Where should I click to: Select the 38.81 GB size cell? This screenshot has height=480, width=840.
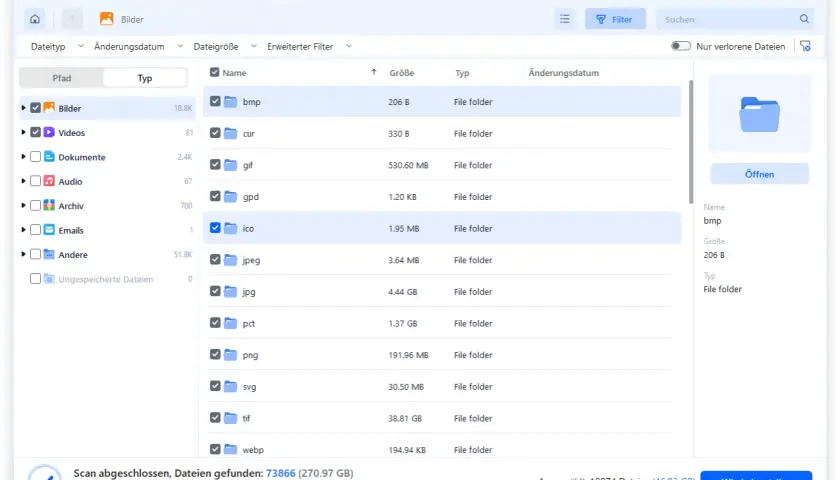tap(405, 418)
